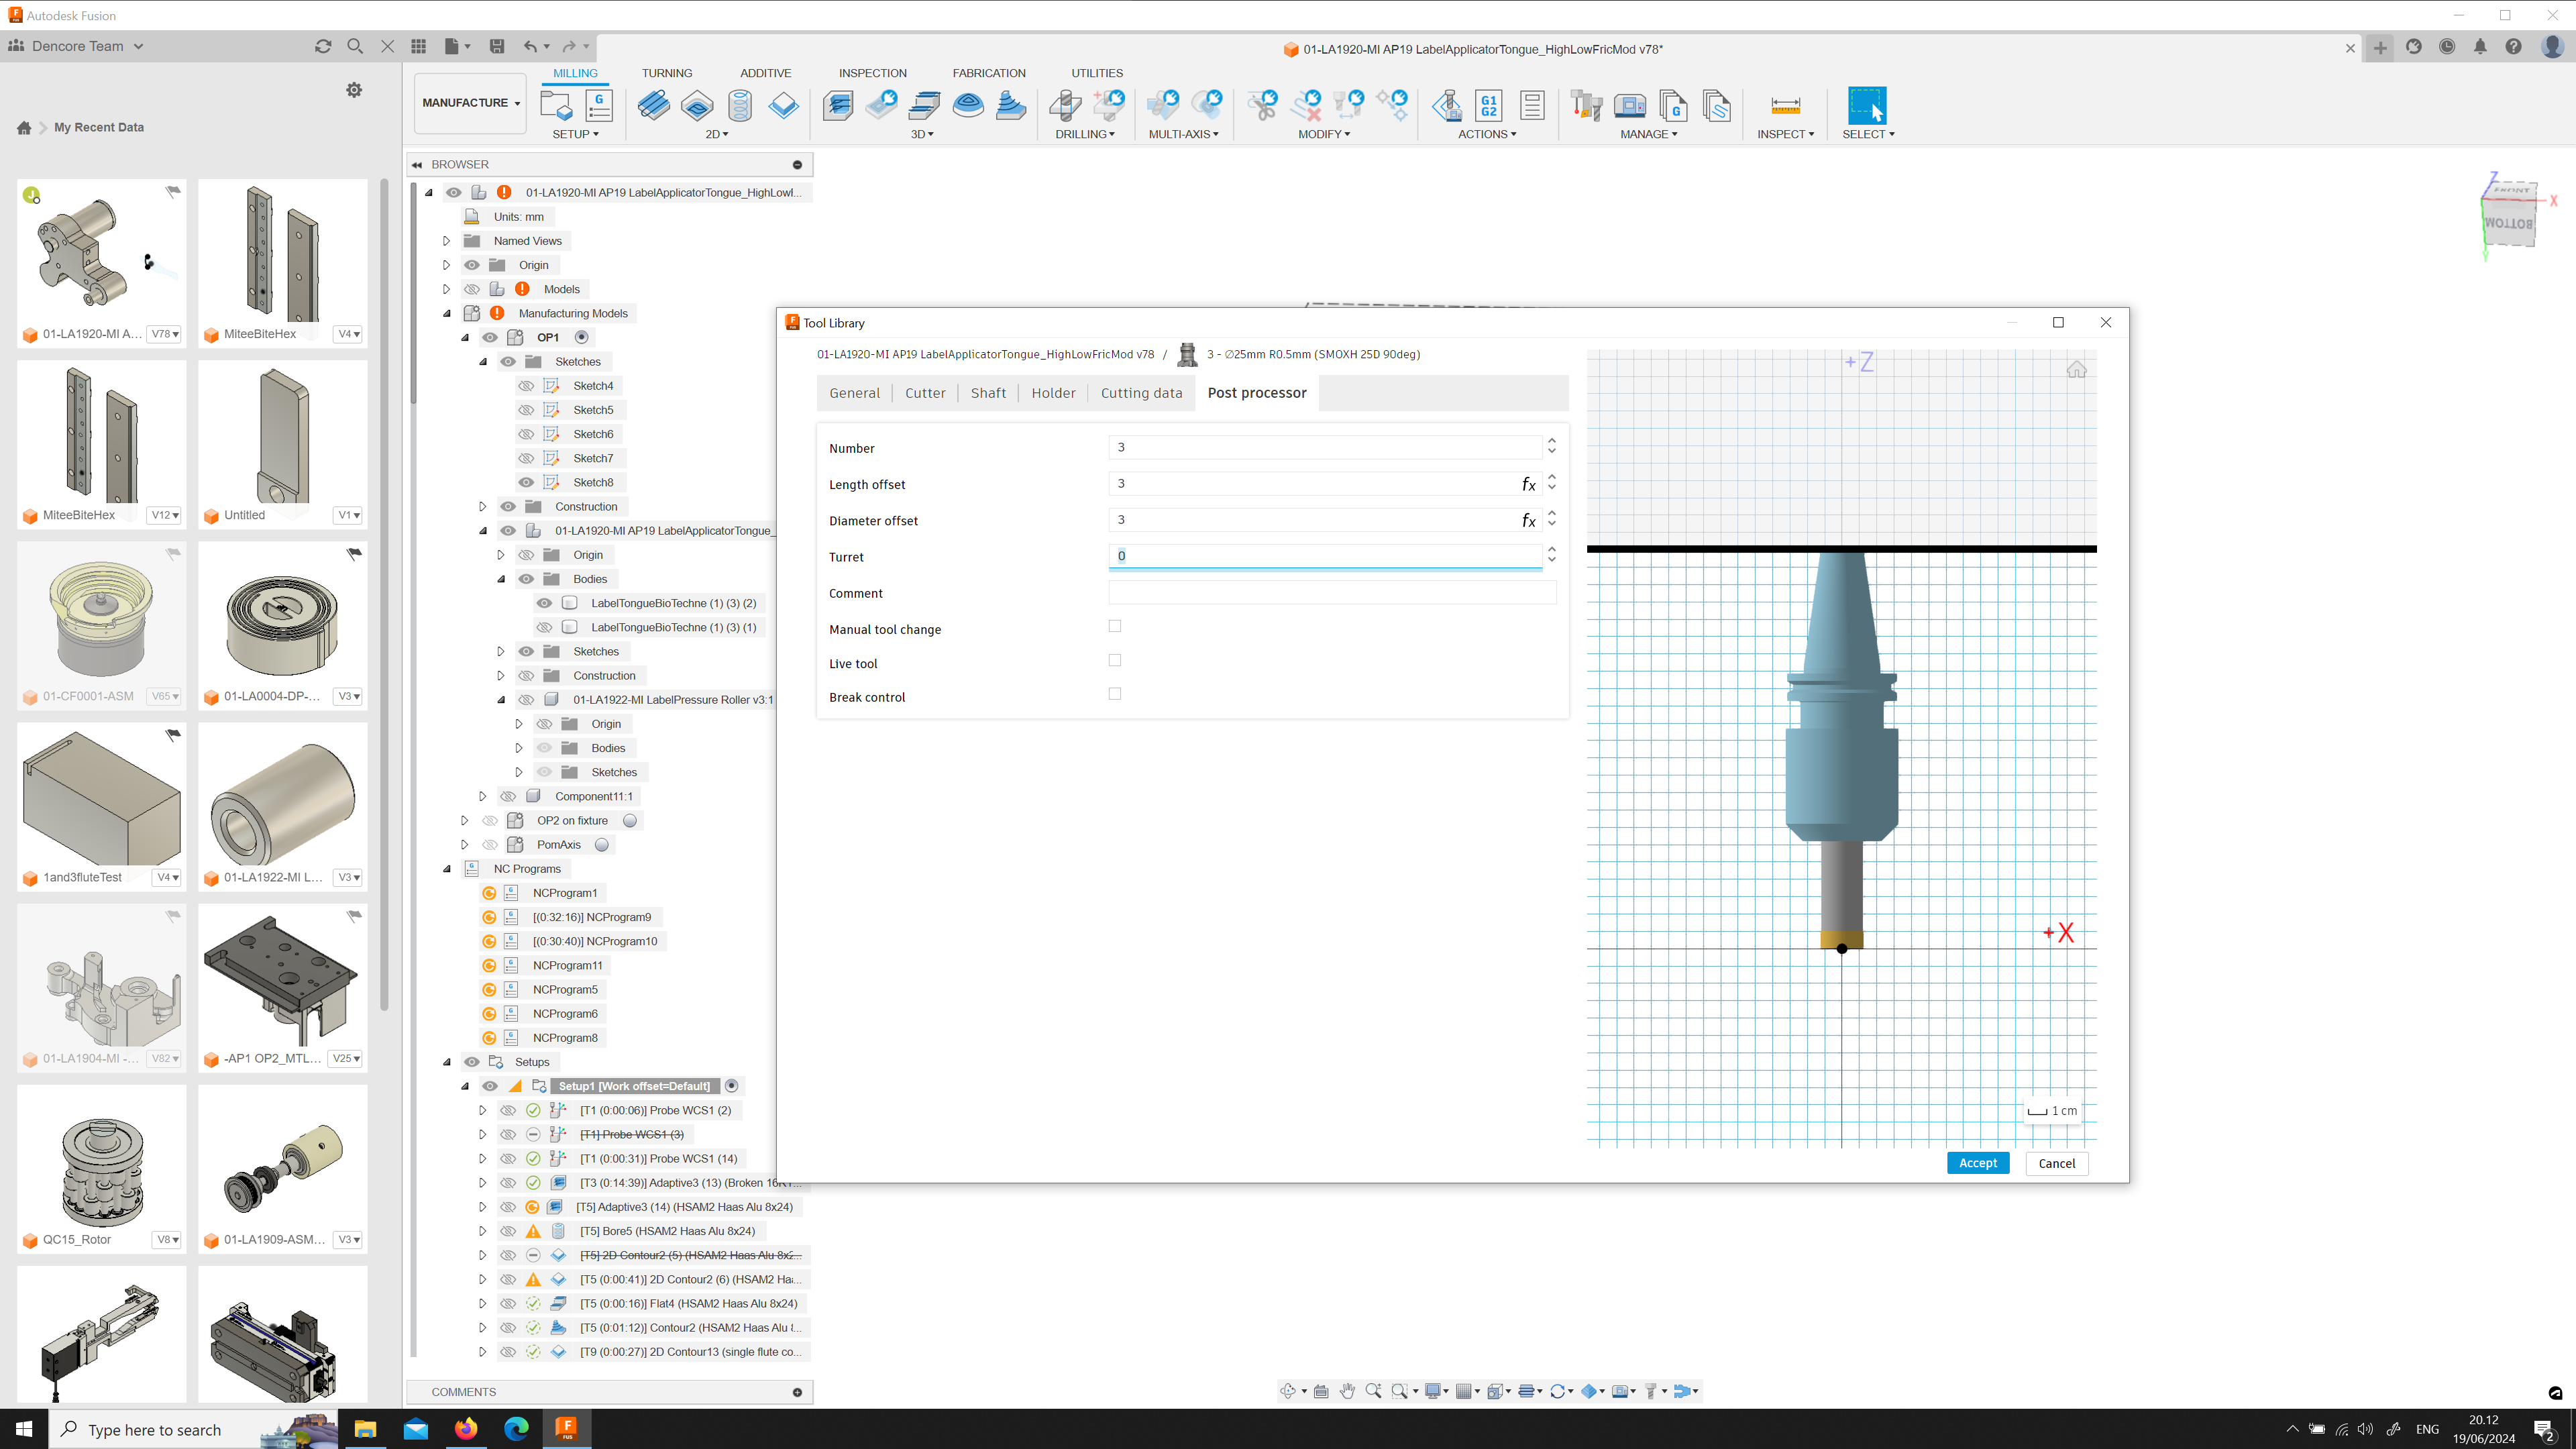2576x1449 pixels.
Task: Click the 3D Adaptive Clearing icon
Action: 838,105
